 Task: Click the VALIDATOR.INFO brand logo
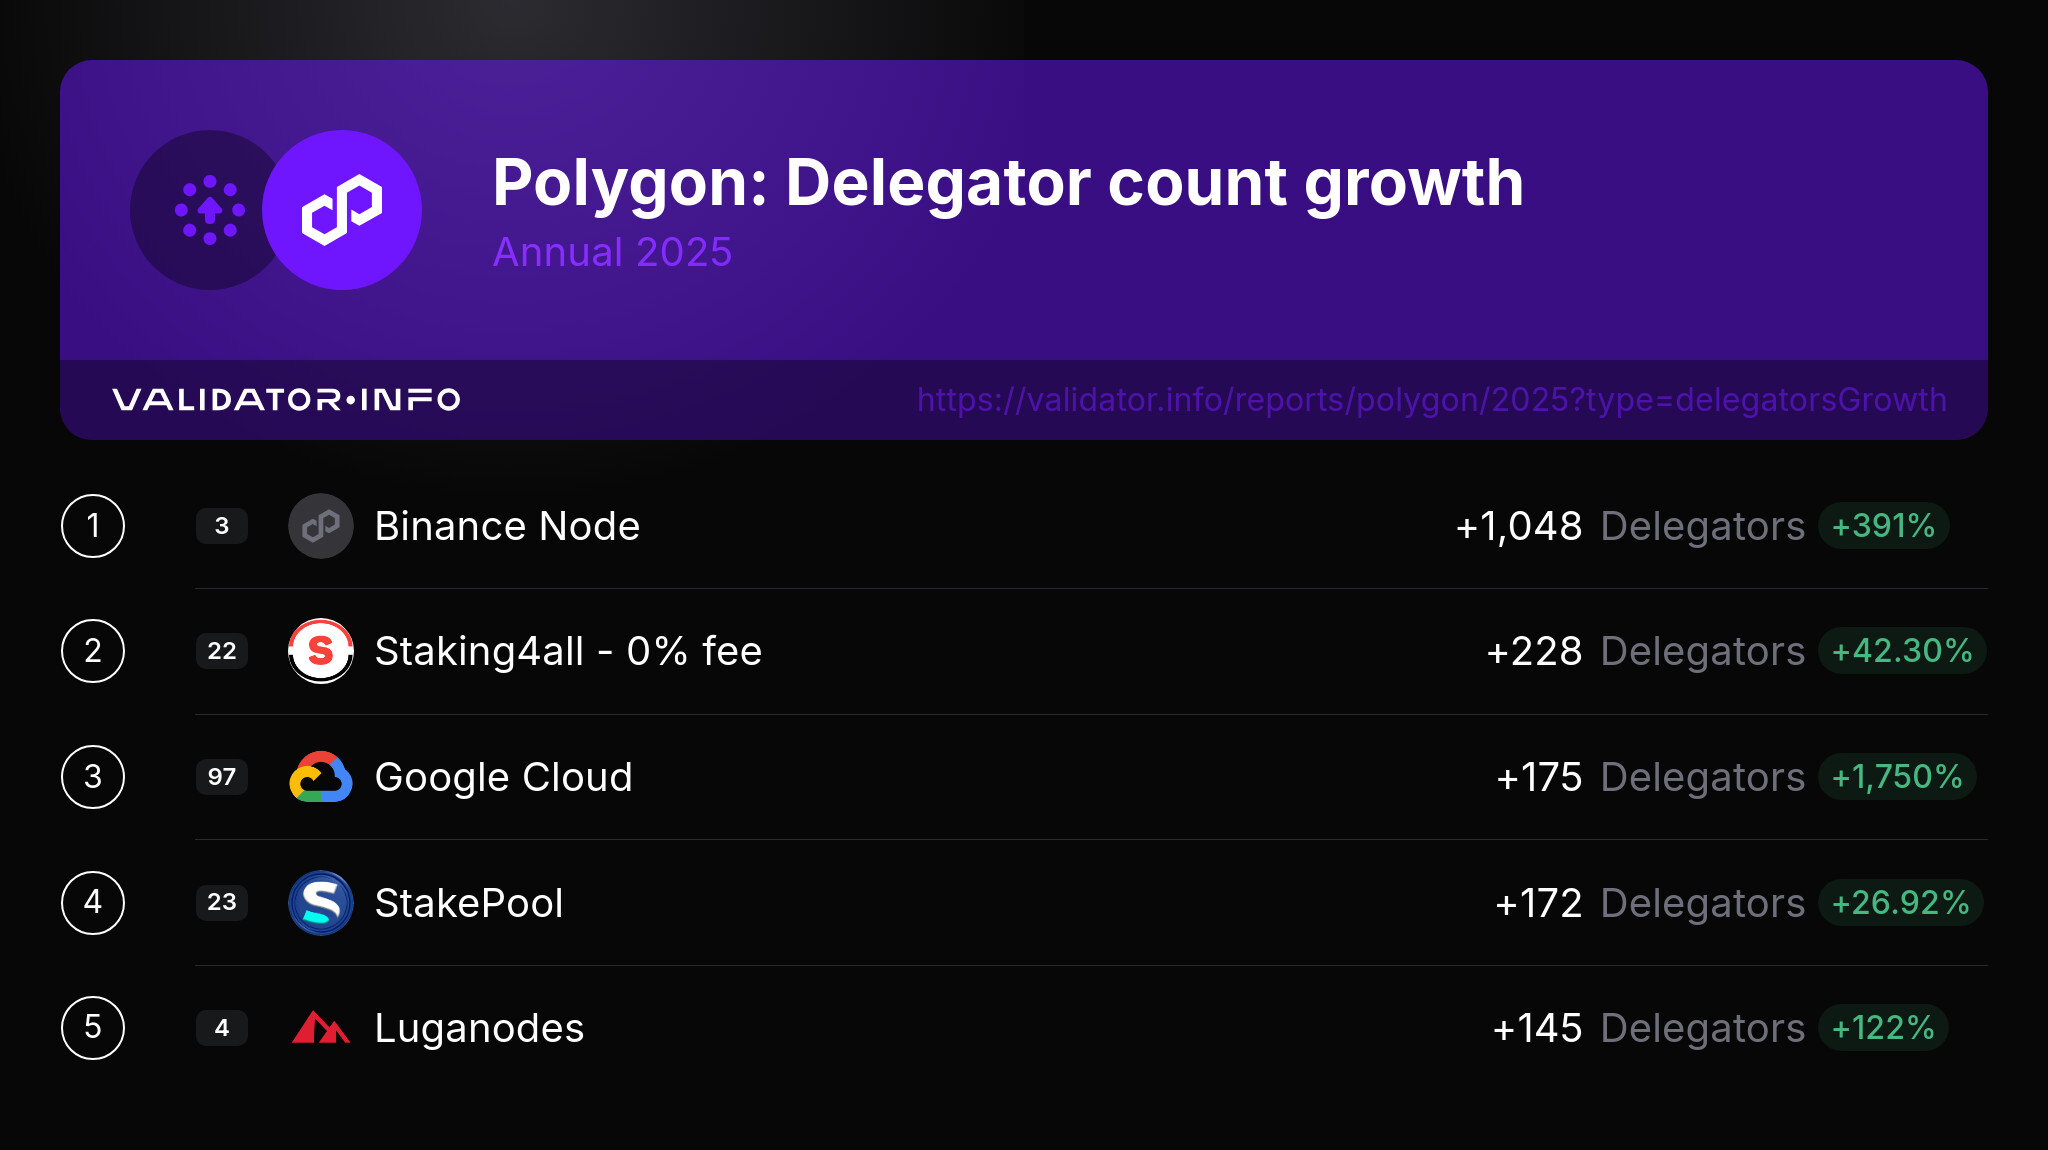pos(286,400)
